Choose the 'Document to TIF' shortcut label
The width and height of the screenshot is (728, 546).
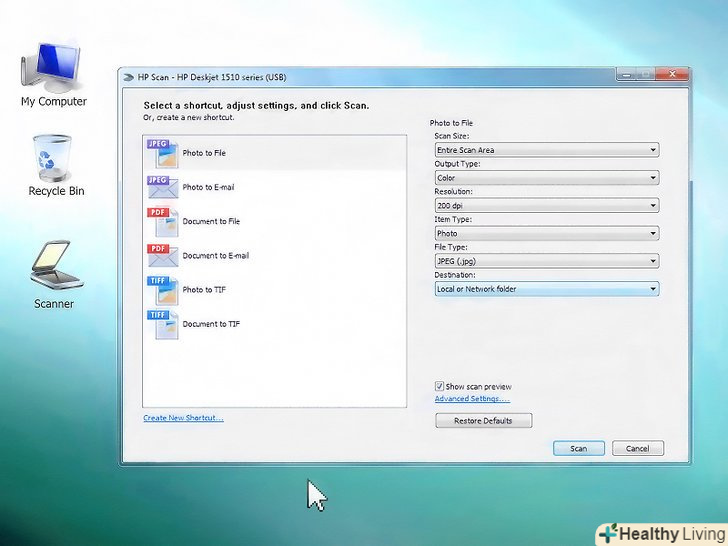tap(211, 324)
